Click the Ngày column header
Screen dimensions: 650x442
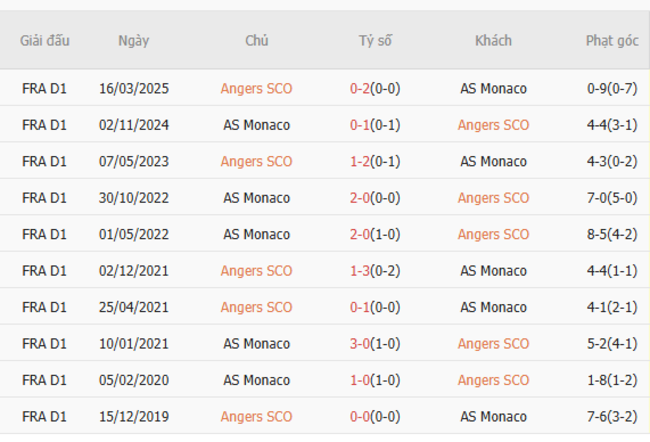pyautogui.click(x=133, y=41)
